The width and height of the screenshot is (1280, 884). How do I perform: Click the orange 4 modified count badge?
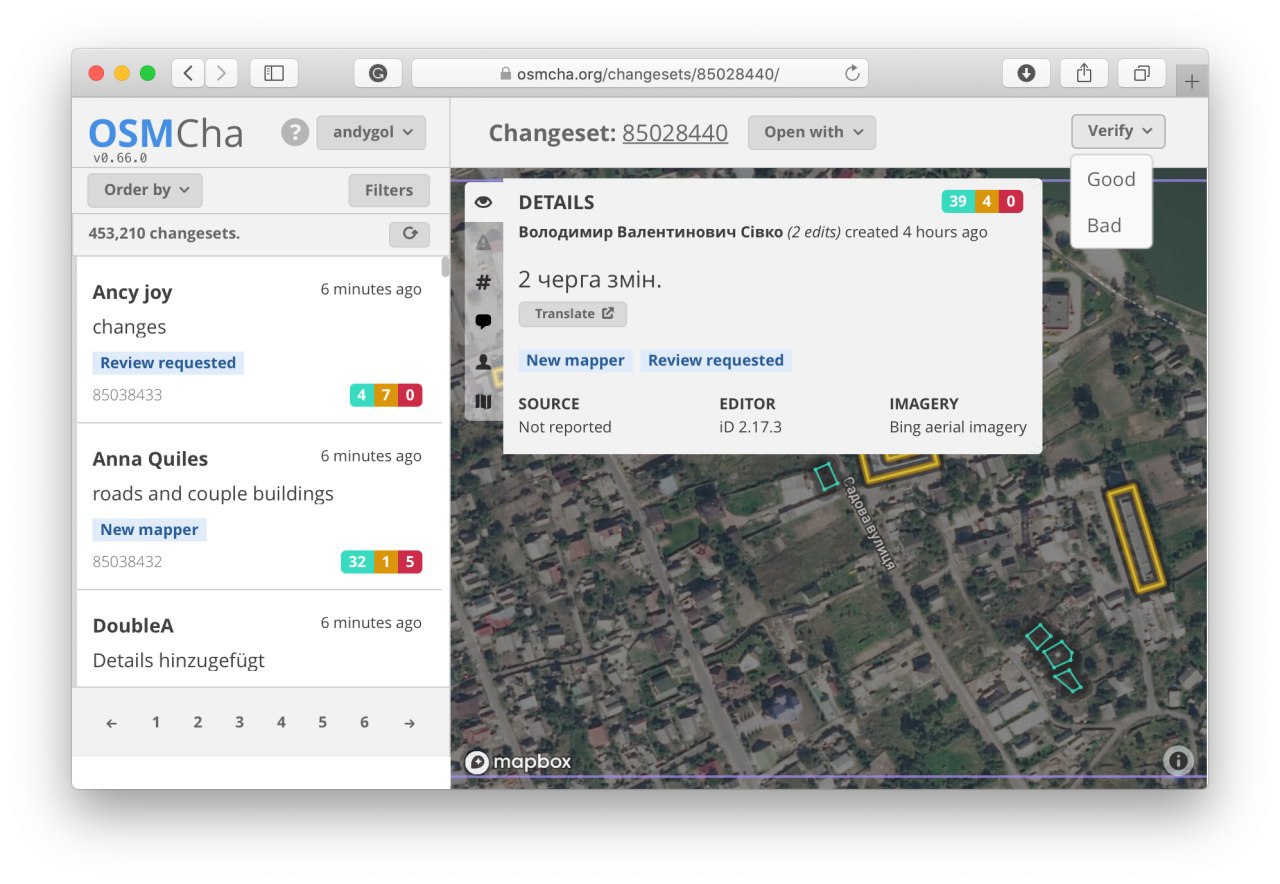[987, 202]
